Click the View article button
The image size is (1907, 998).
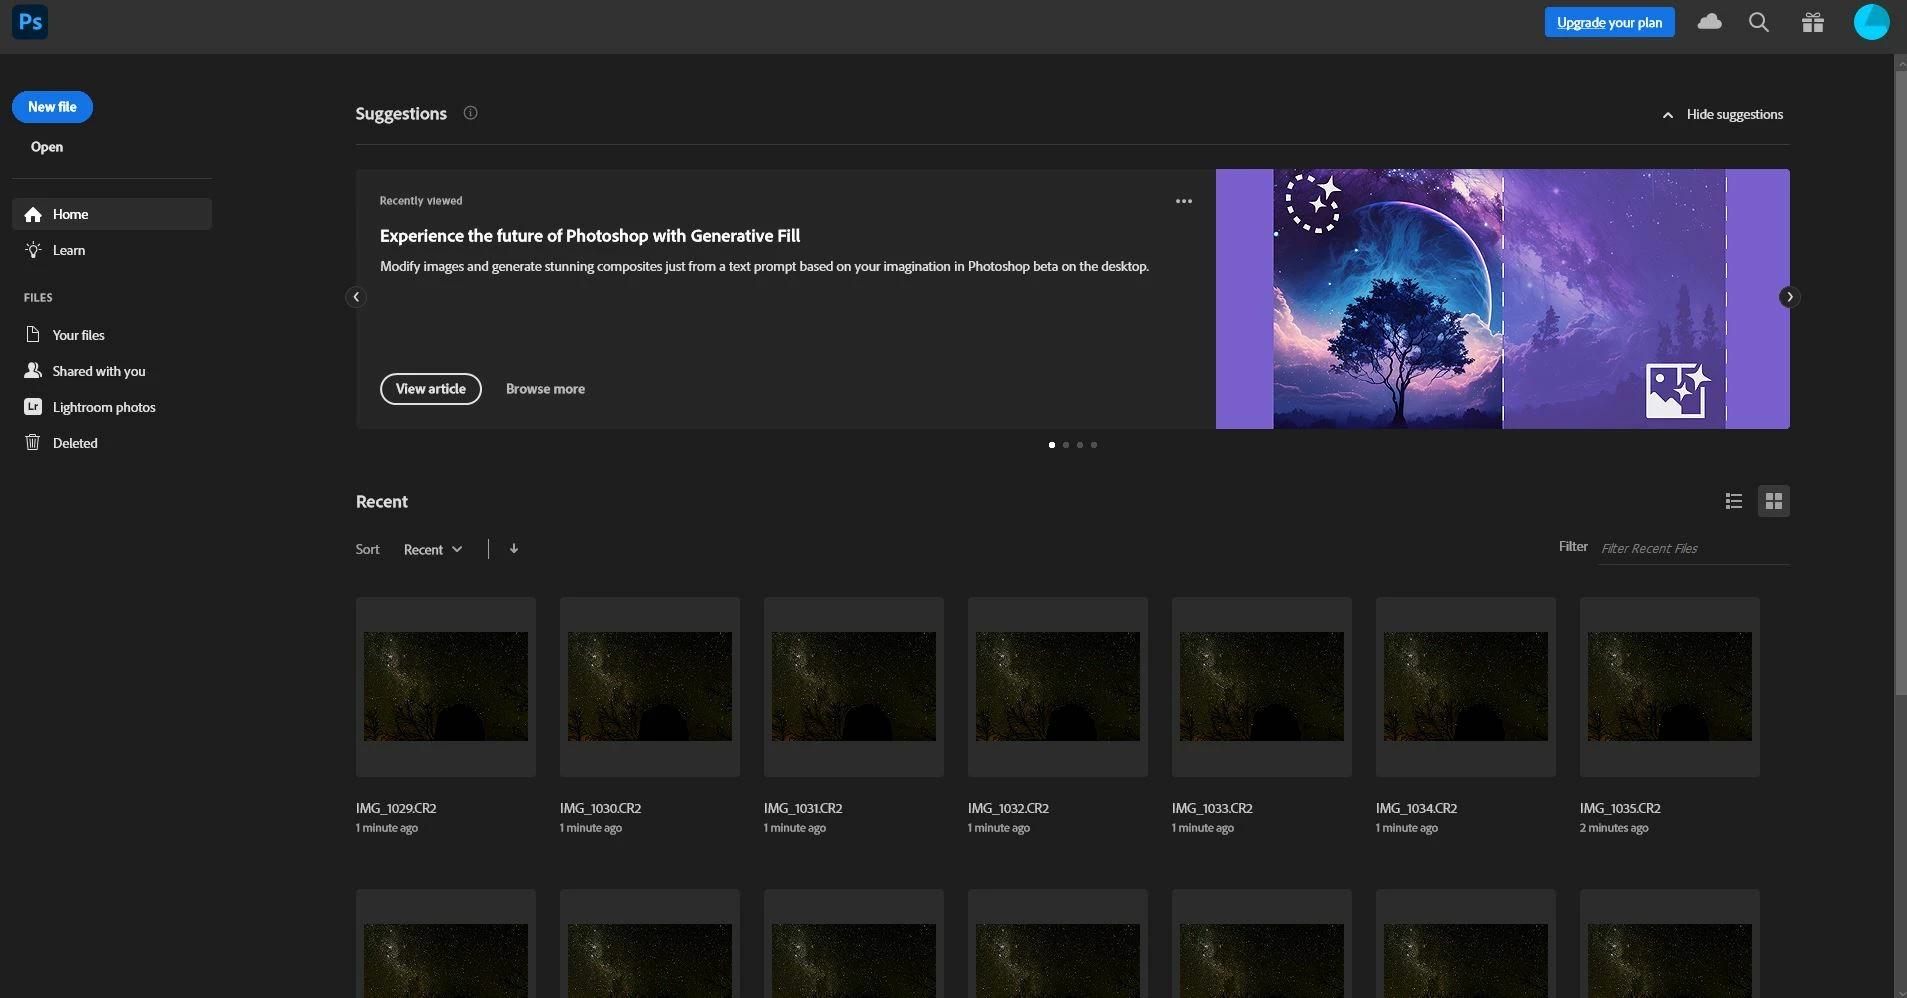point(431,389)
